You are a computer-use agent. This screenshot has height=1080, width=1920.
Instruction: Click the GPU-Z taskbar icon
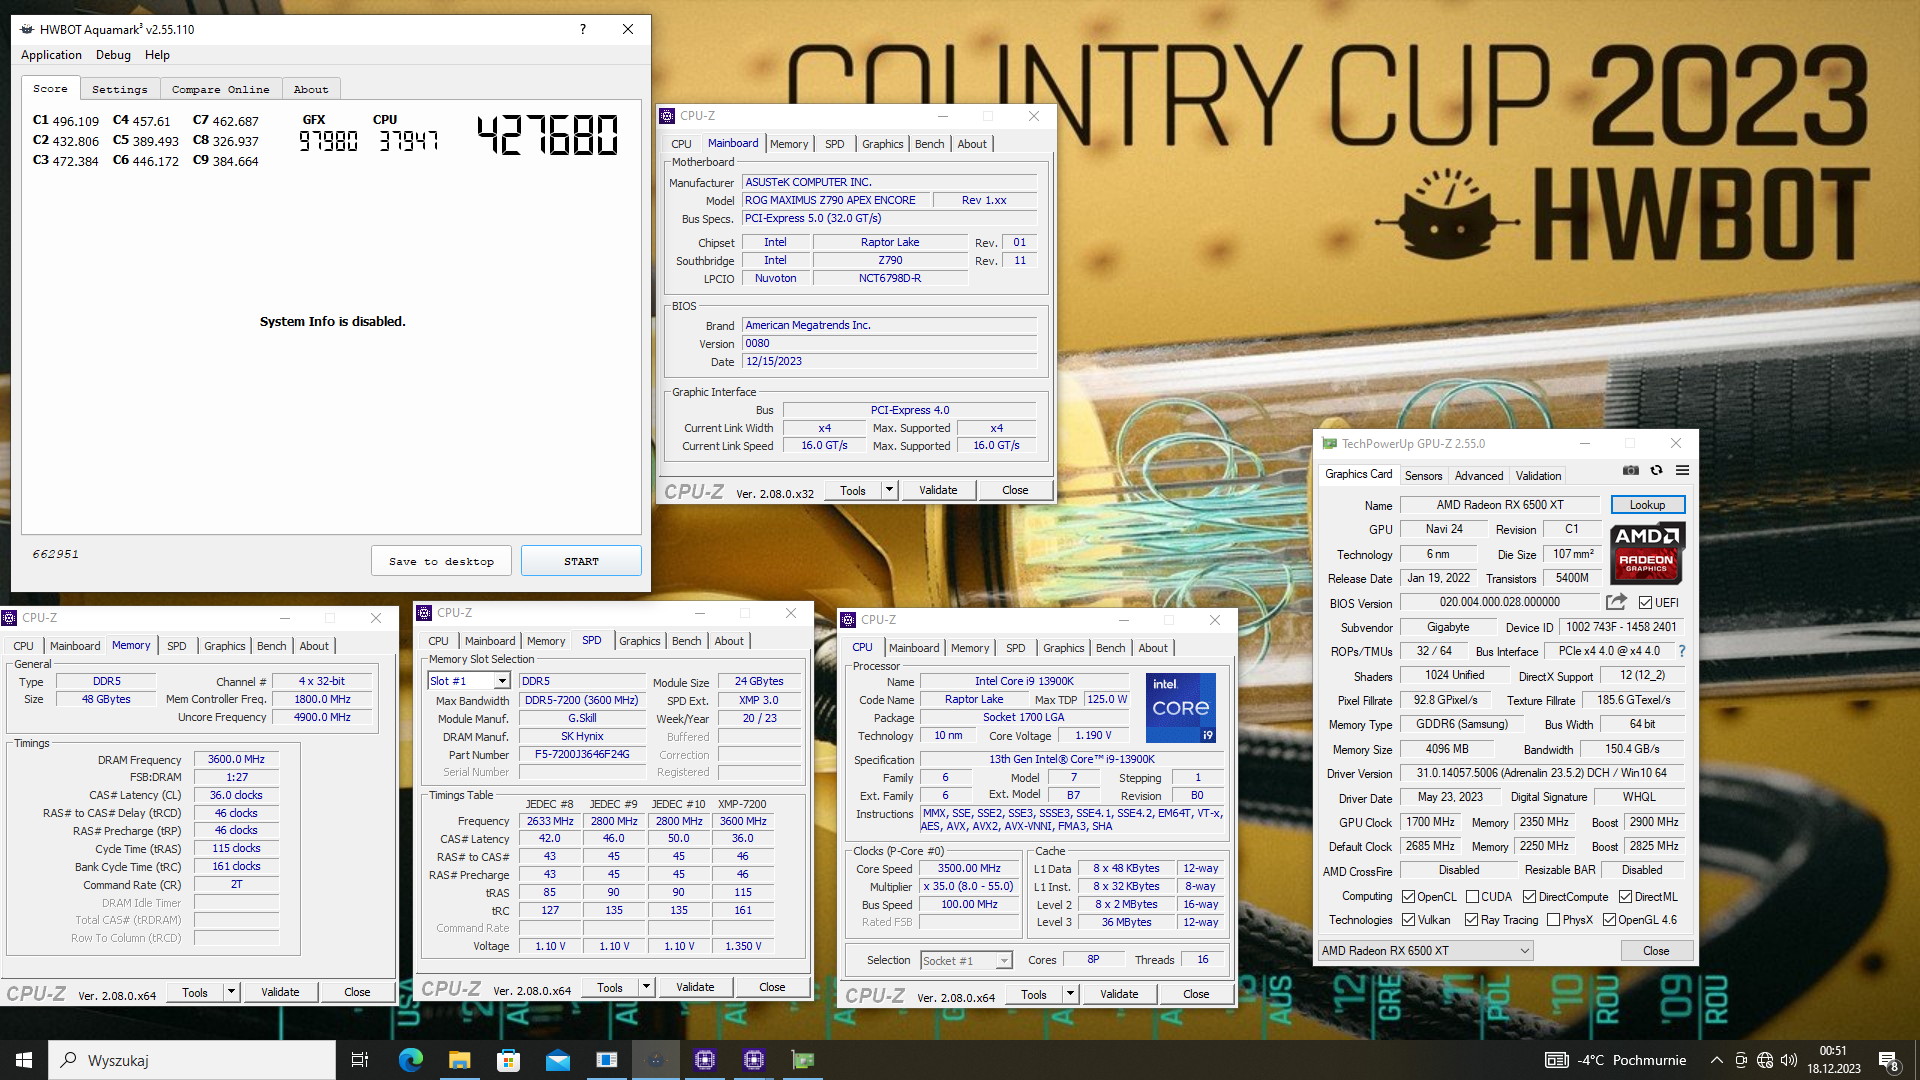(802, 1060)
